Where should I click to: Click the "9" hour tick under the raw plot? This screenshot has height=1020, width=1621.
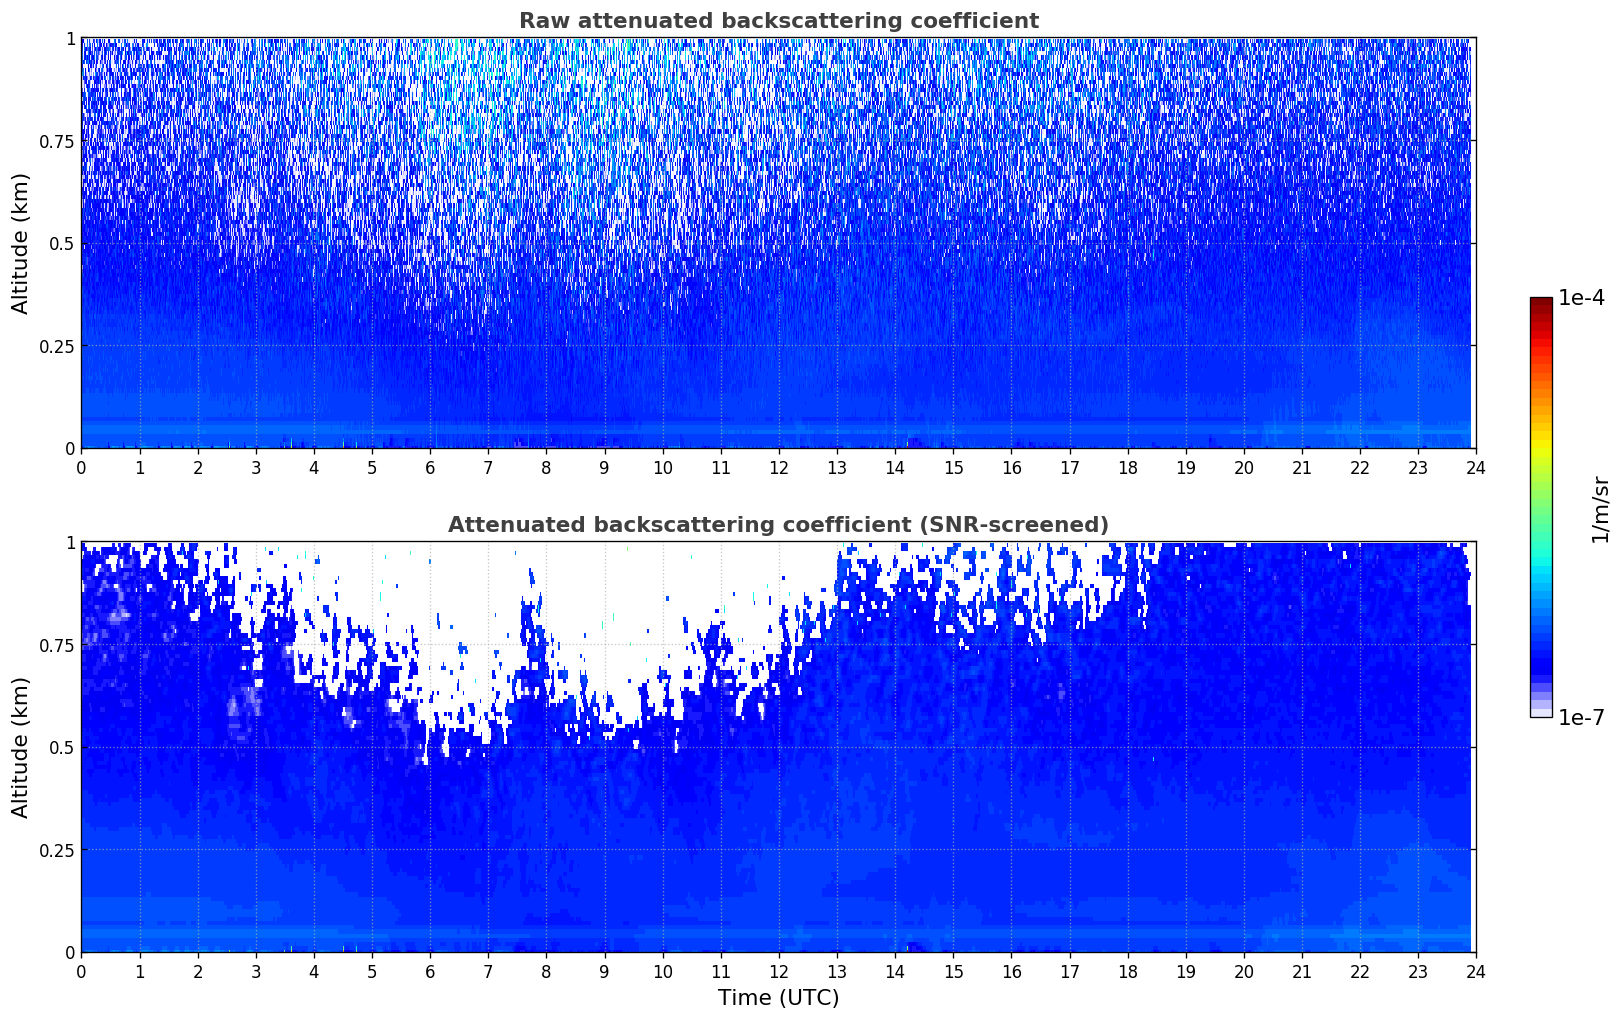tap(604, 467)
